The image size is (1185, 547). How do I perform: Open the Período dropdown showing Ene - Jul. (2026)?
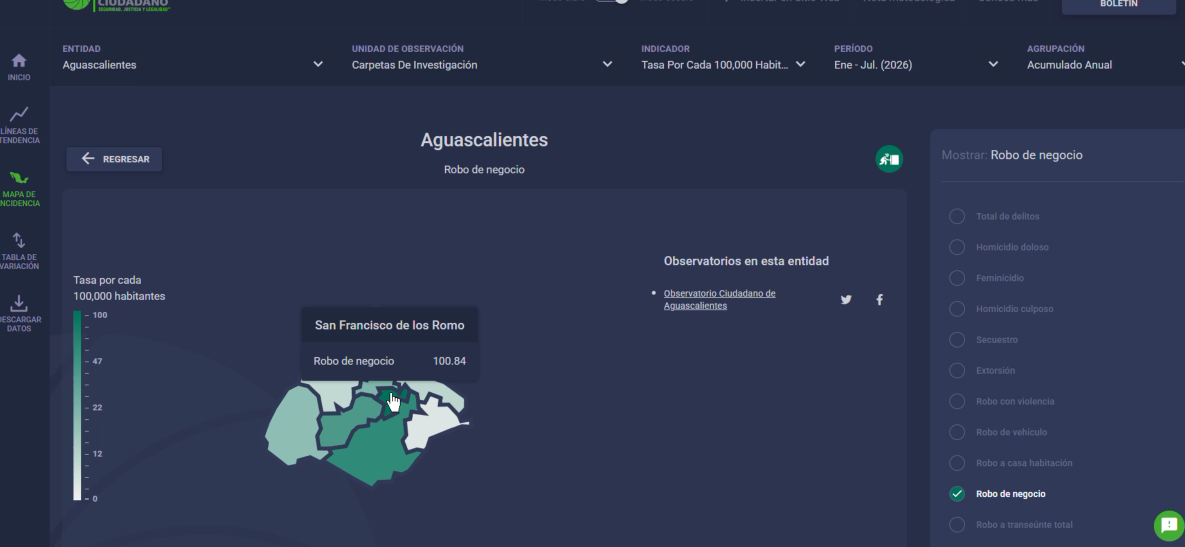point(916,57)
